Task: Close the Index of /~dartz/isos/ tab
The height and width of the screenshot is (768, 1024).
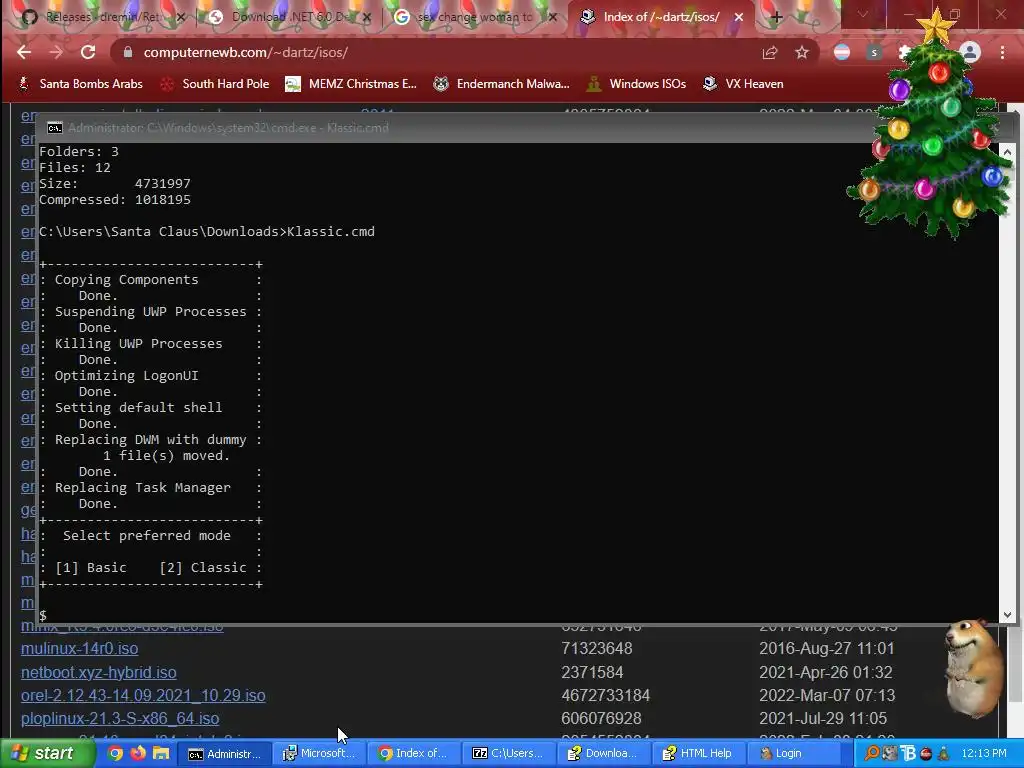Action: (x=739, y=17)
